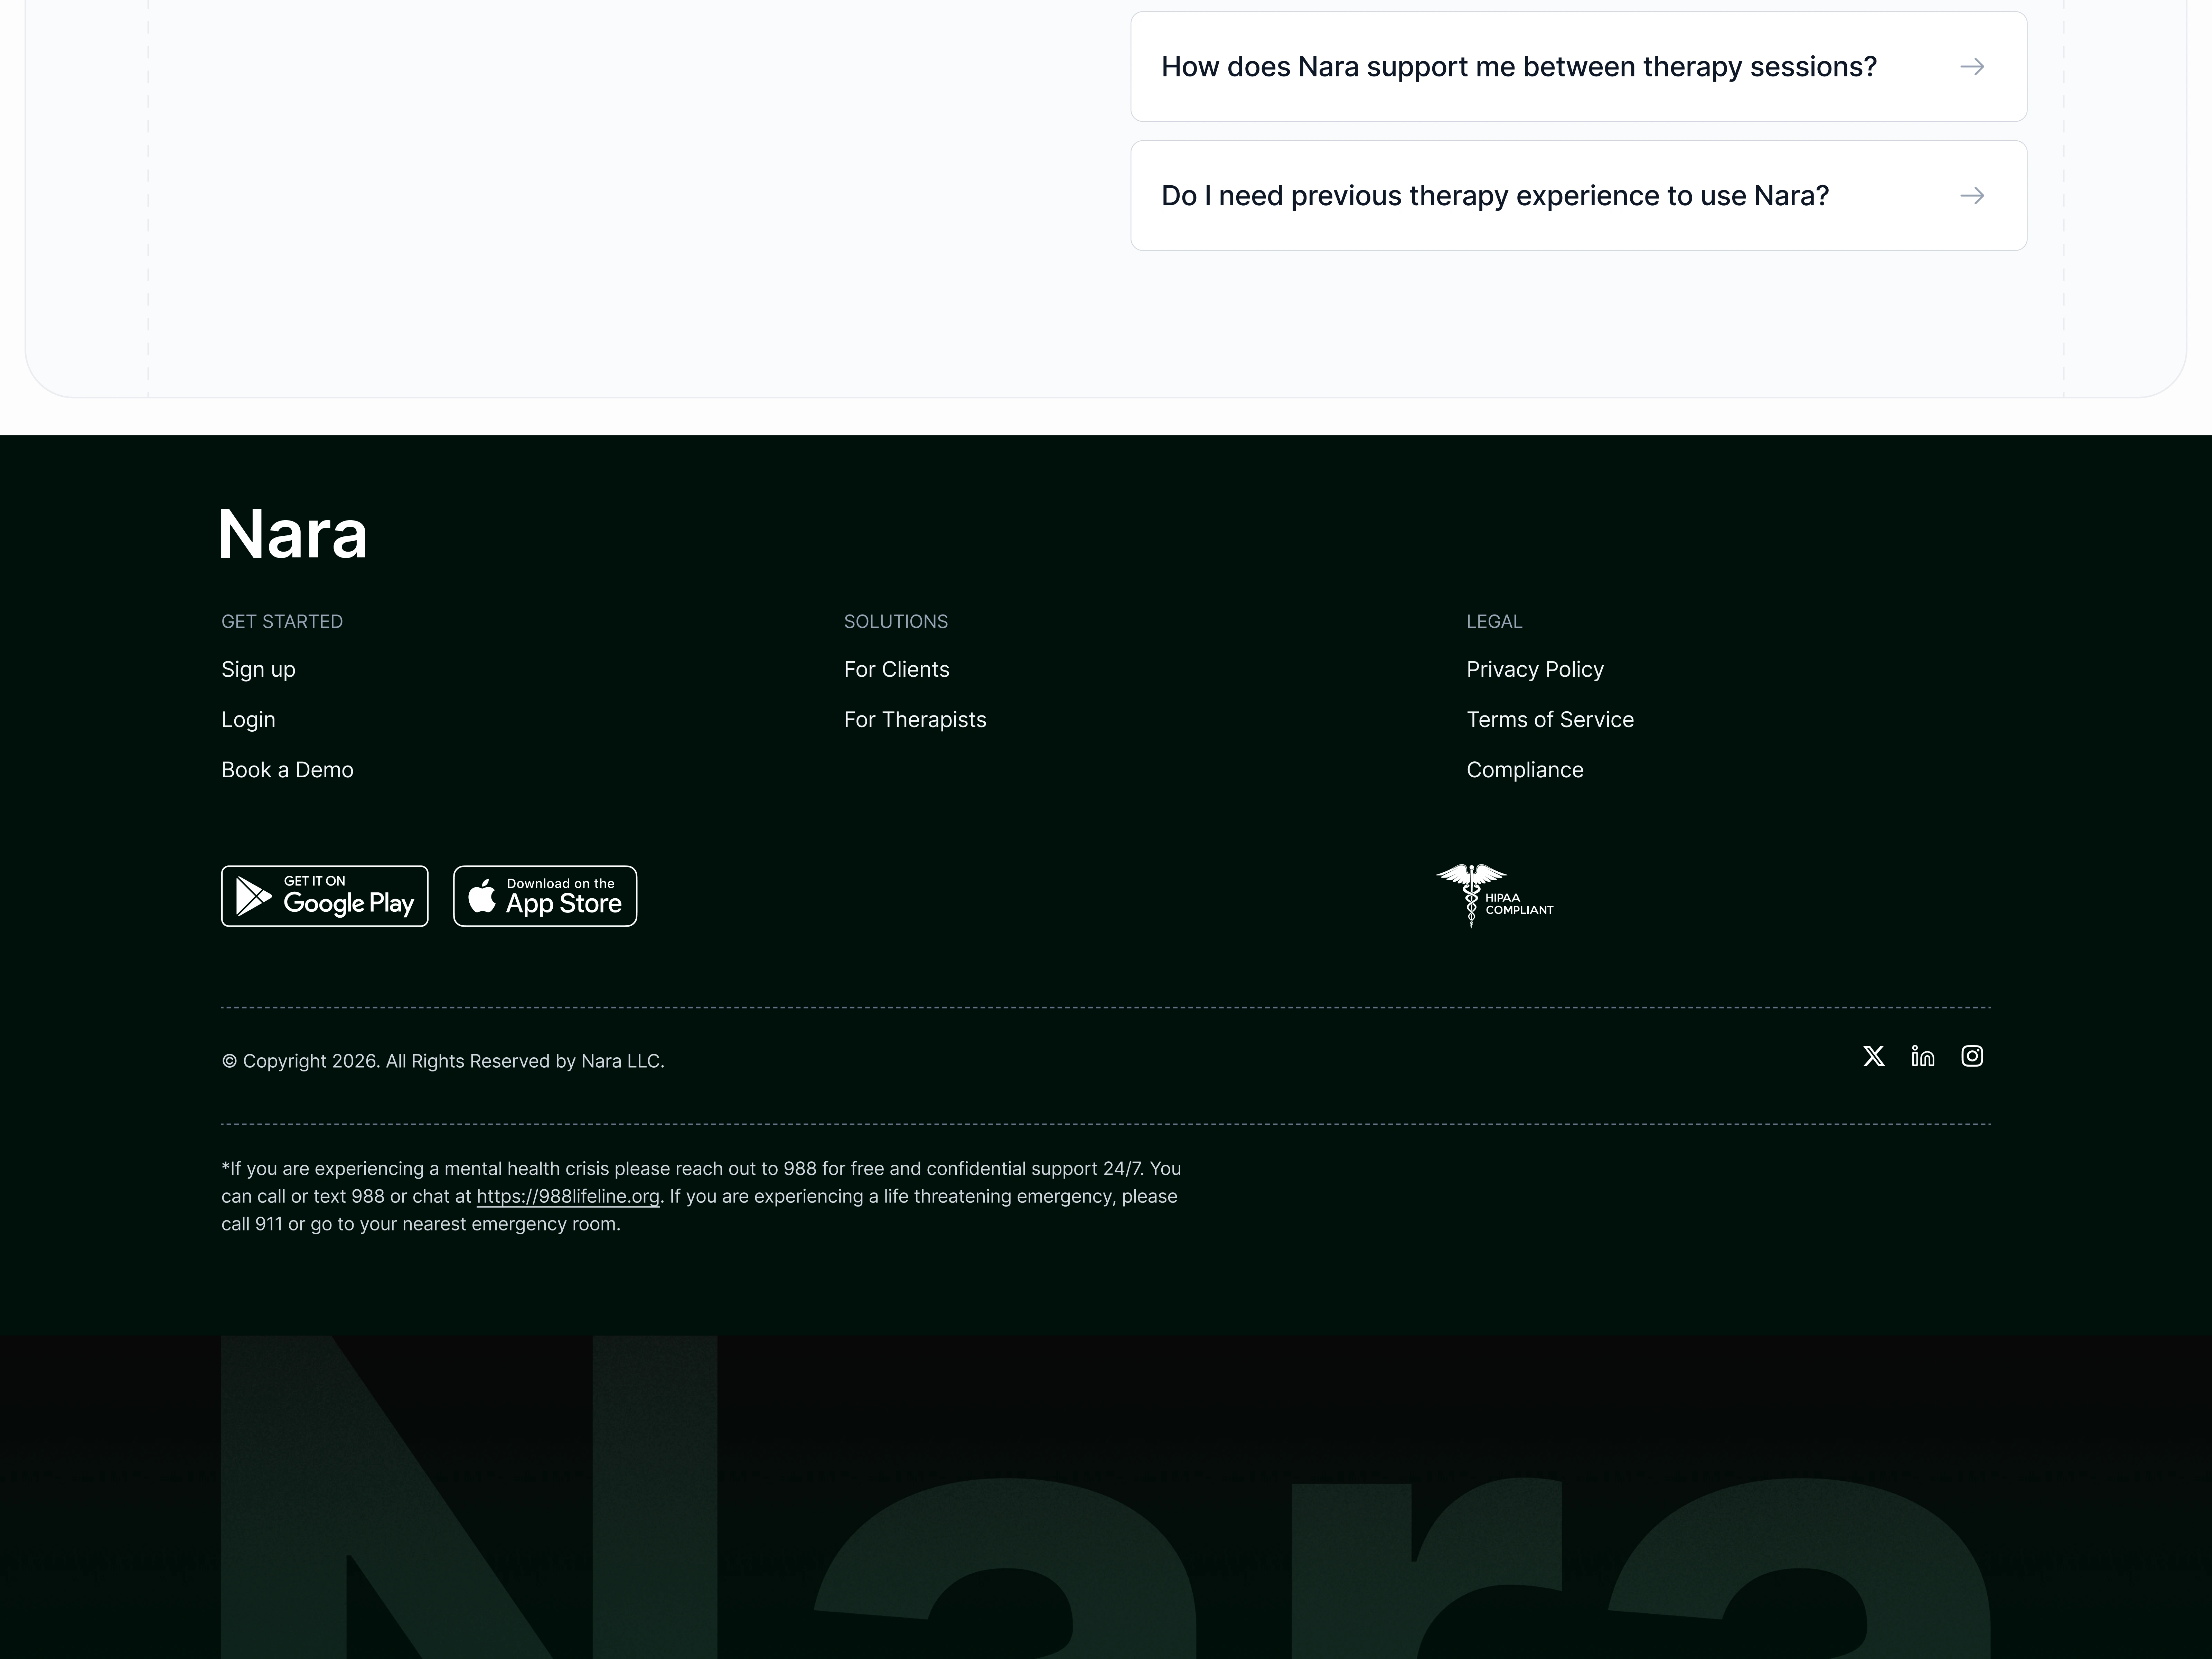
Task: Open the For Clients solutions page
Action: (x=896, y=669)
